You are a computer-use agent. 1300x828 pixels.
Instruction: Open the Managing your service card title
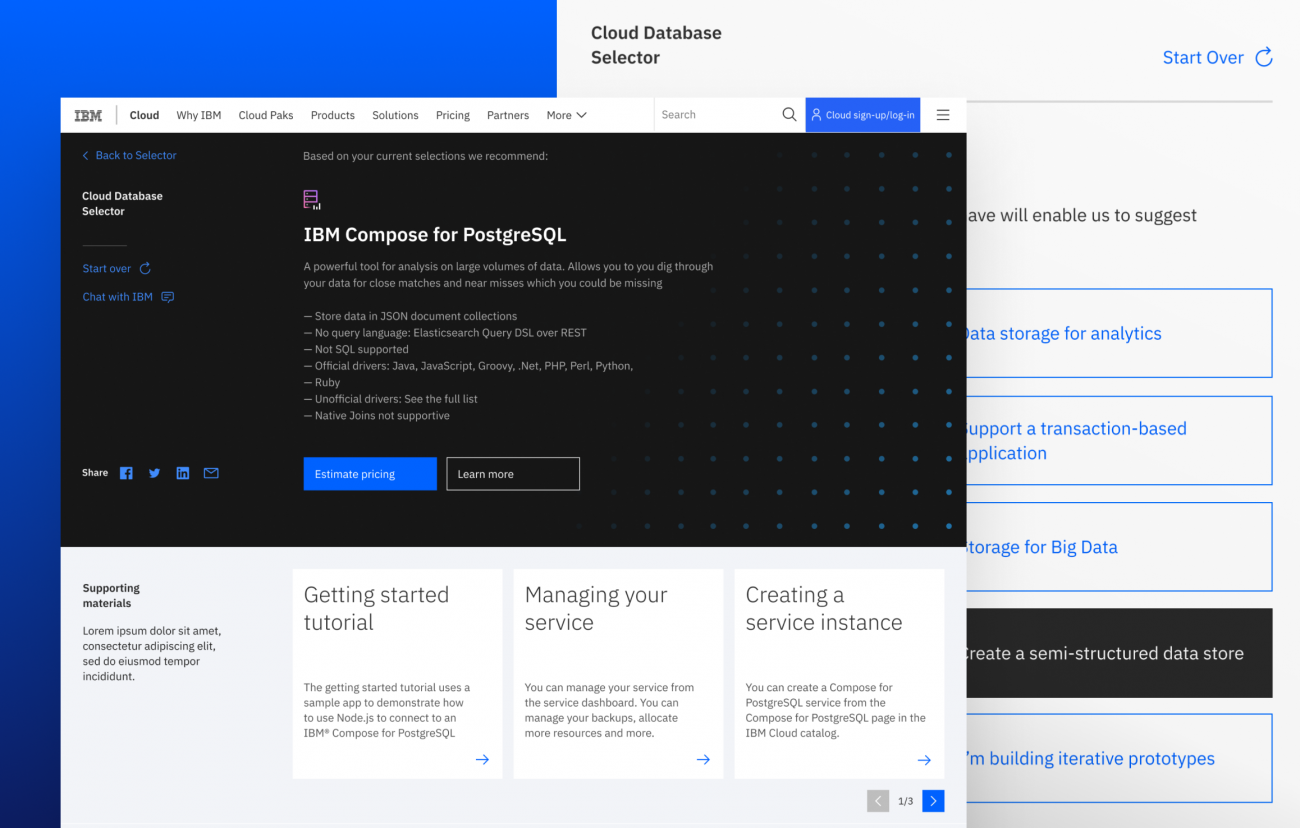596,608
